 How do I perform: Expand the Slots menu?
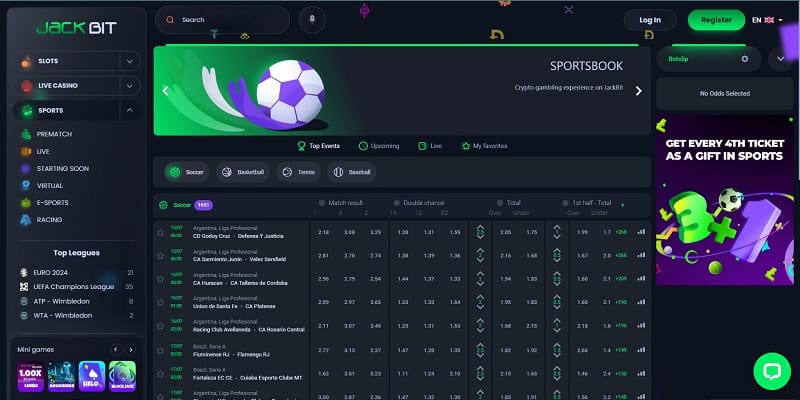click(130, 61)
